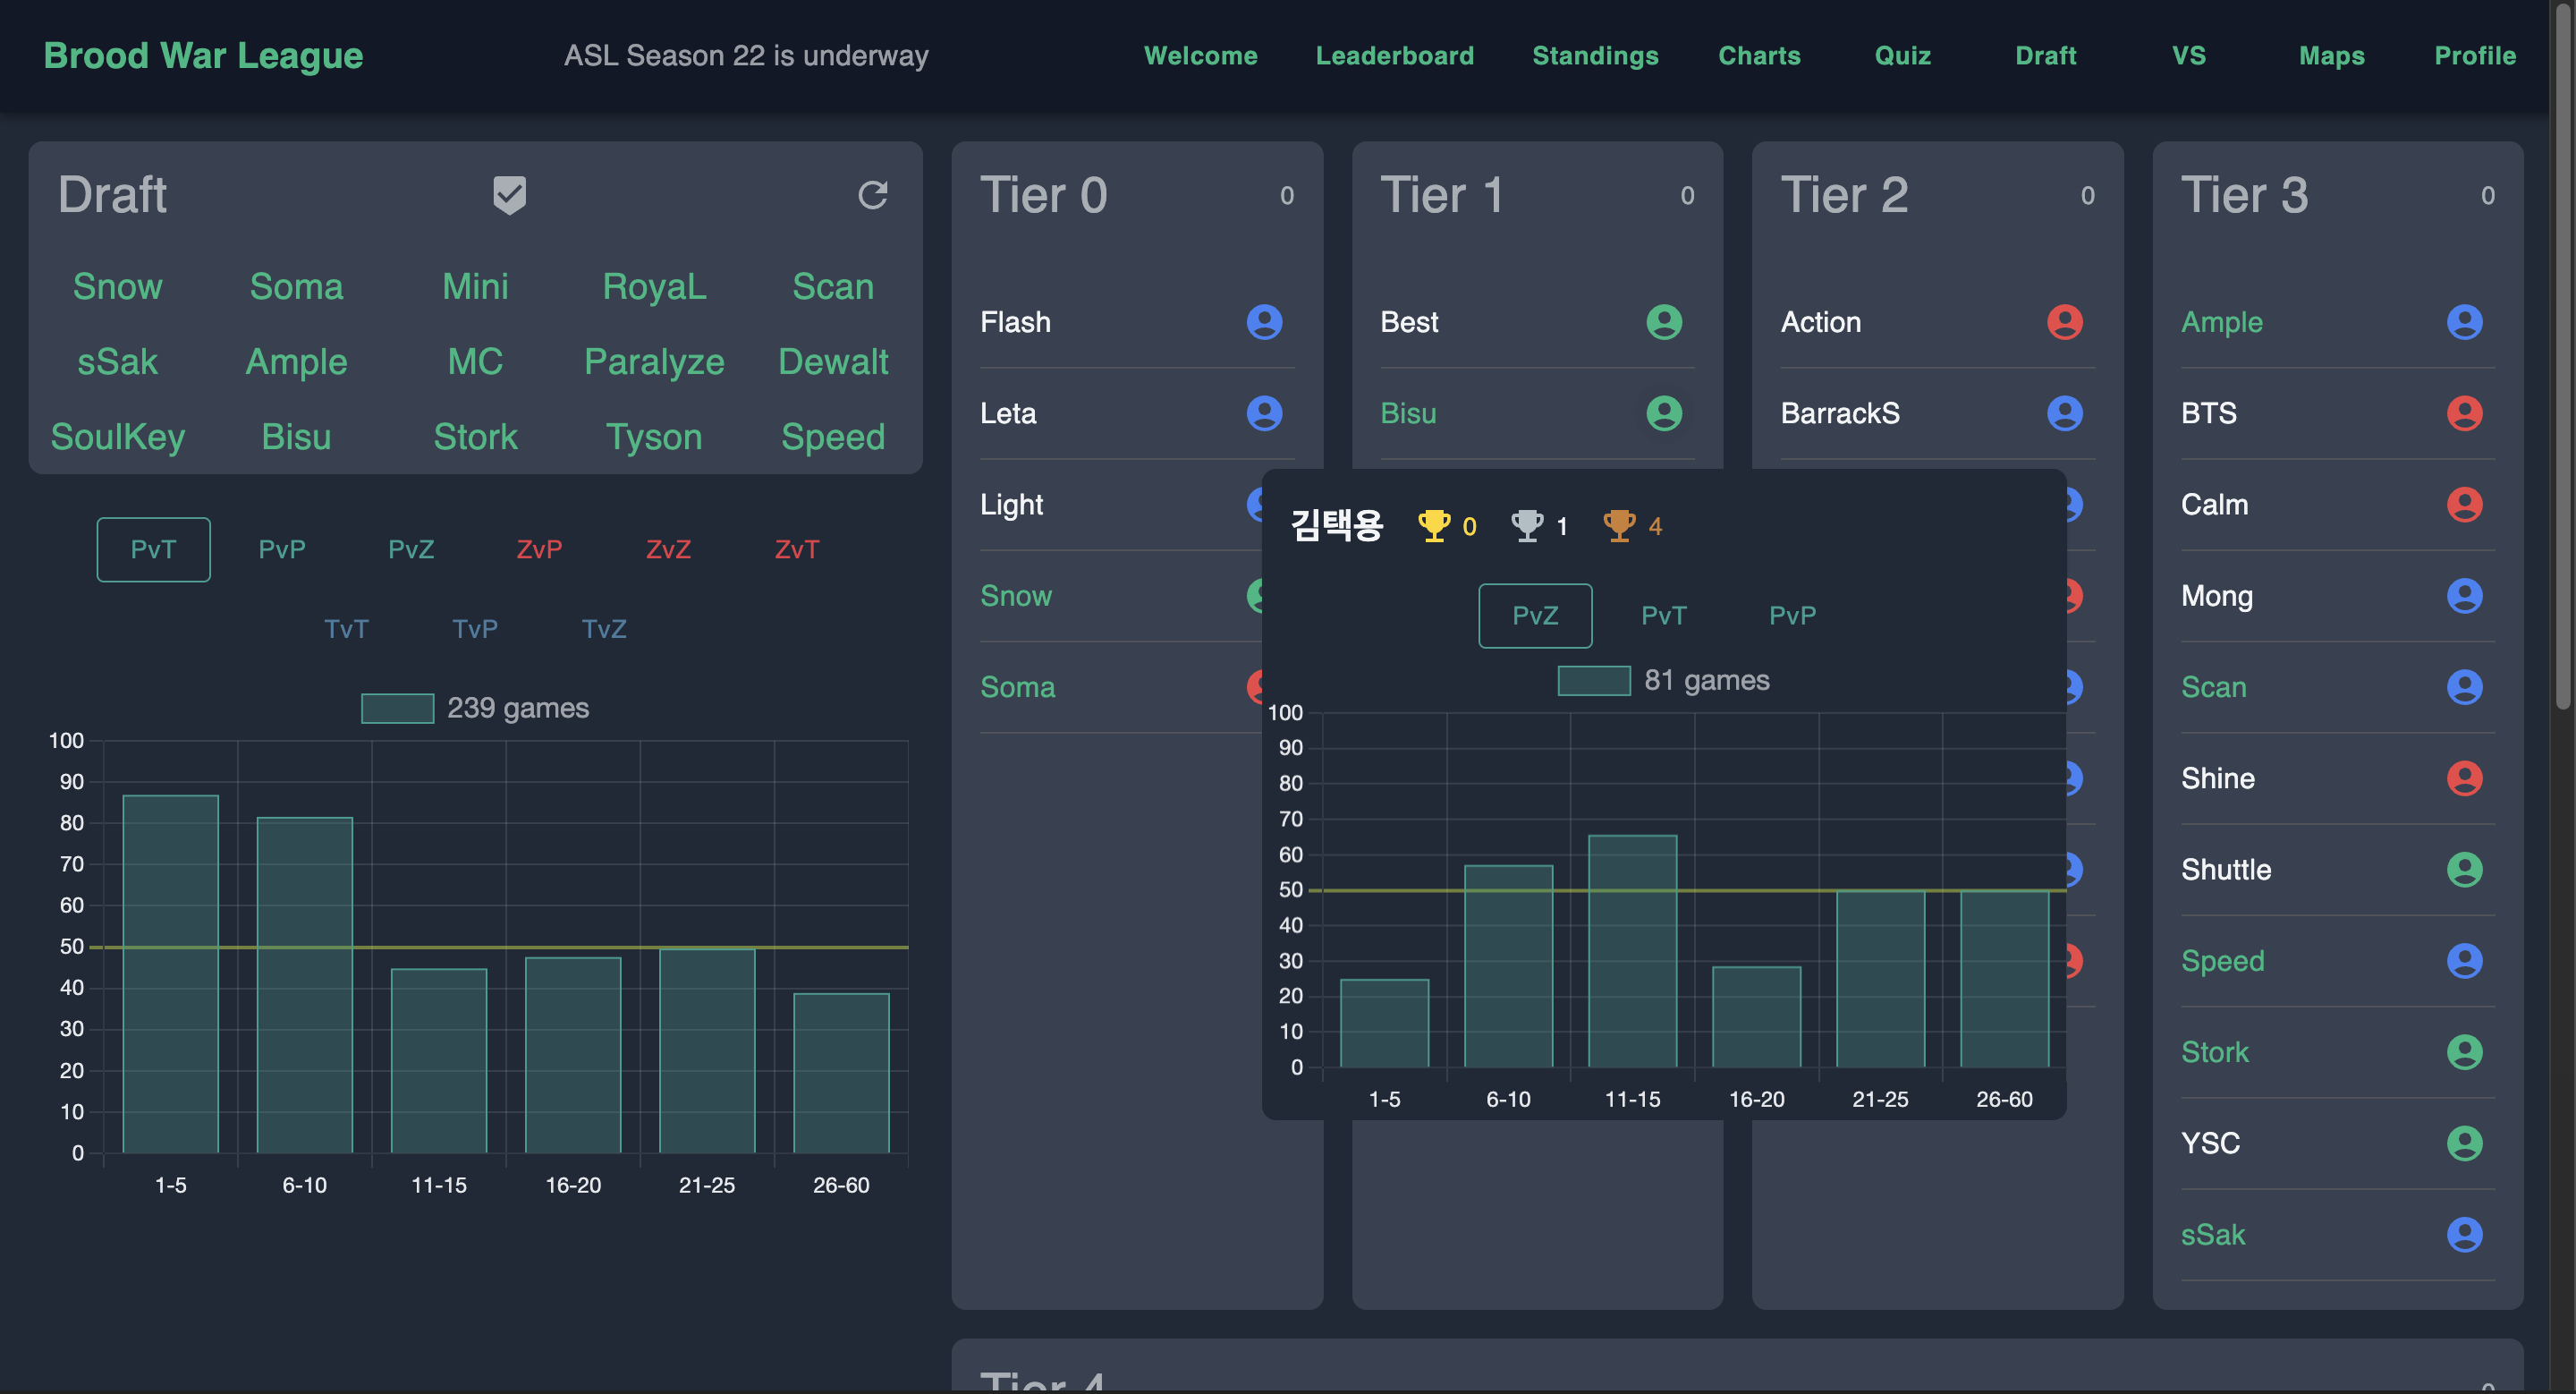
Task: Select PvP tab in player popup
Action: tap(1792, 615)
